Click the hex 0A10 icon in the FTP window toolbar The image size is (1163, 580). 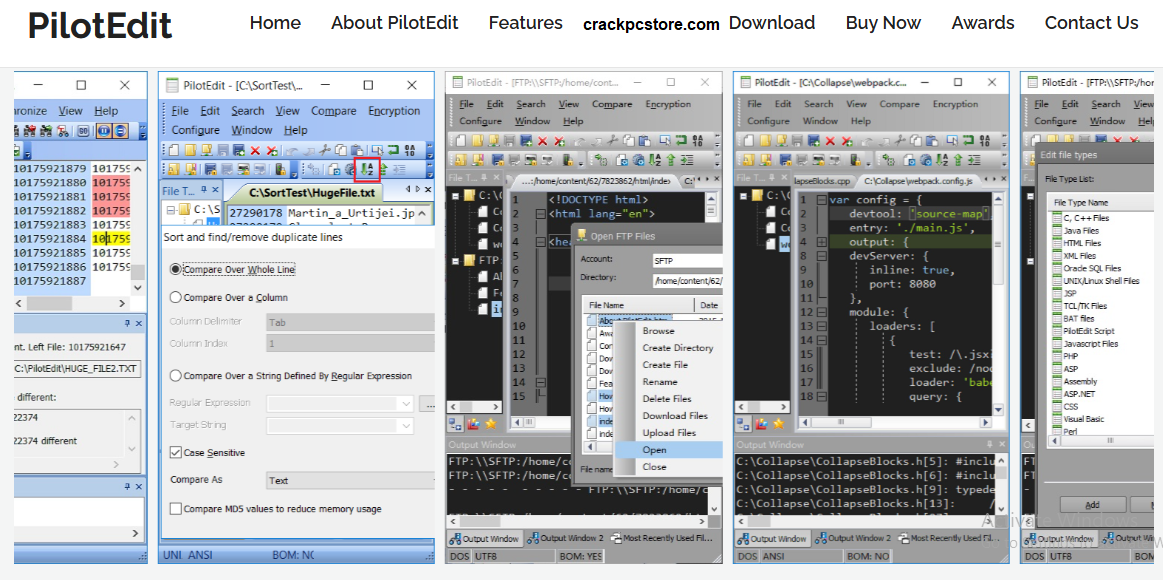coord(699,140)
